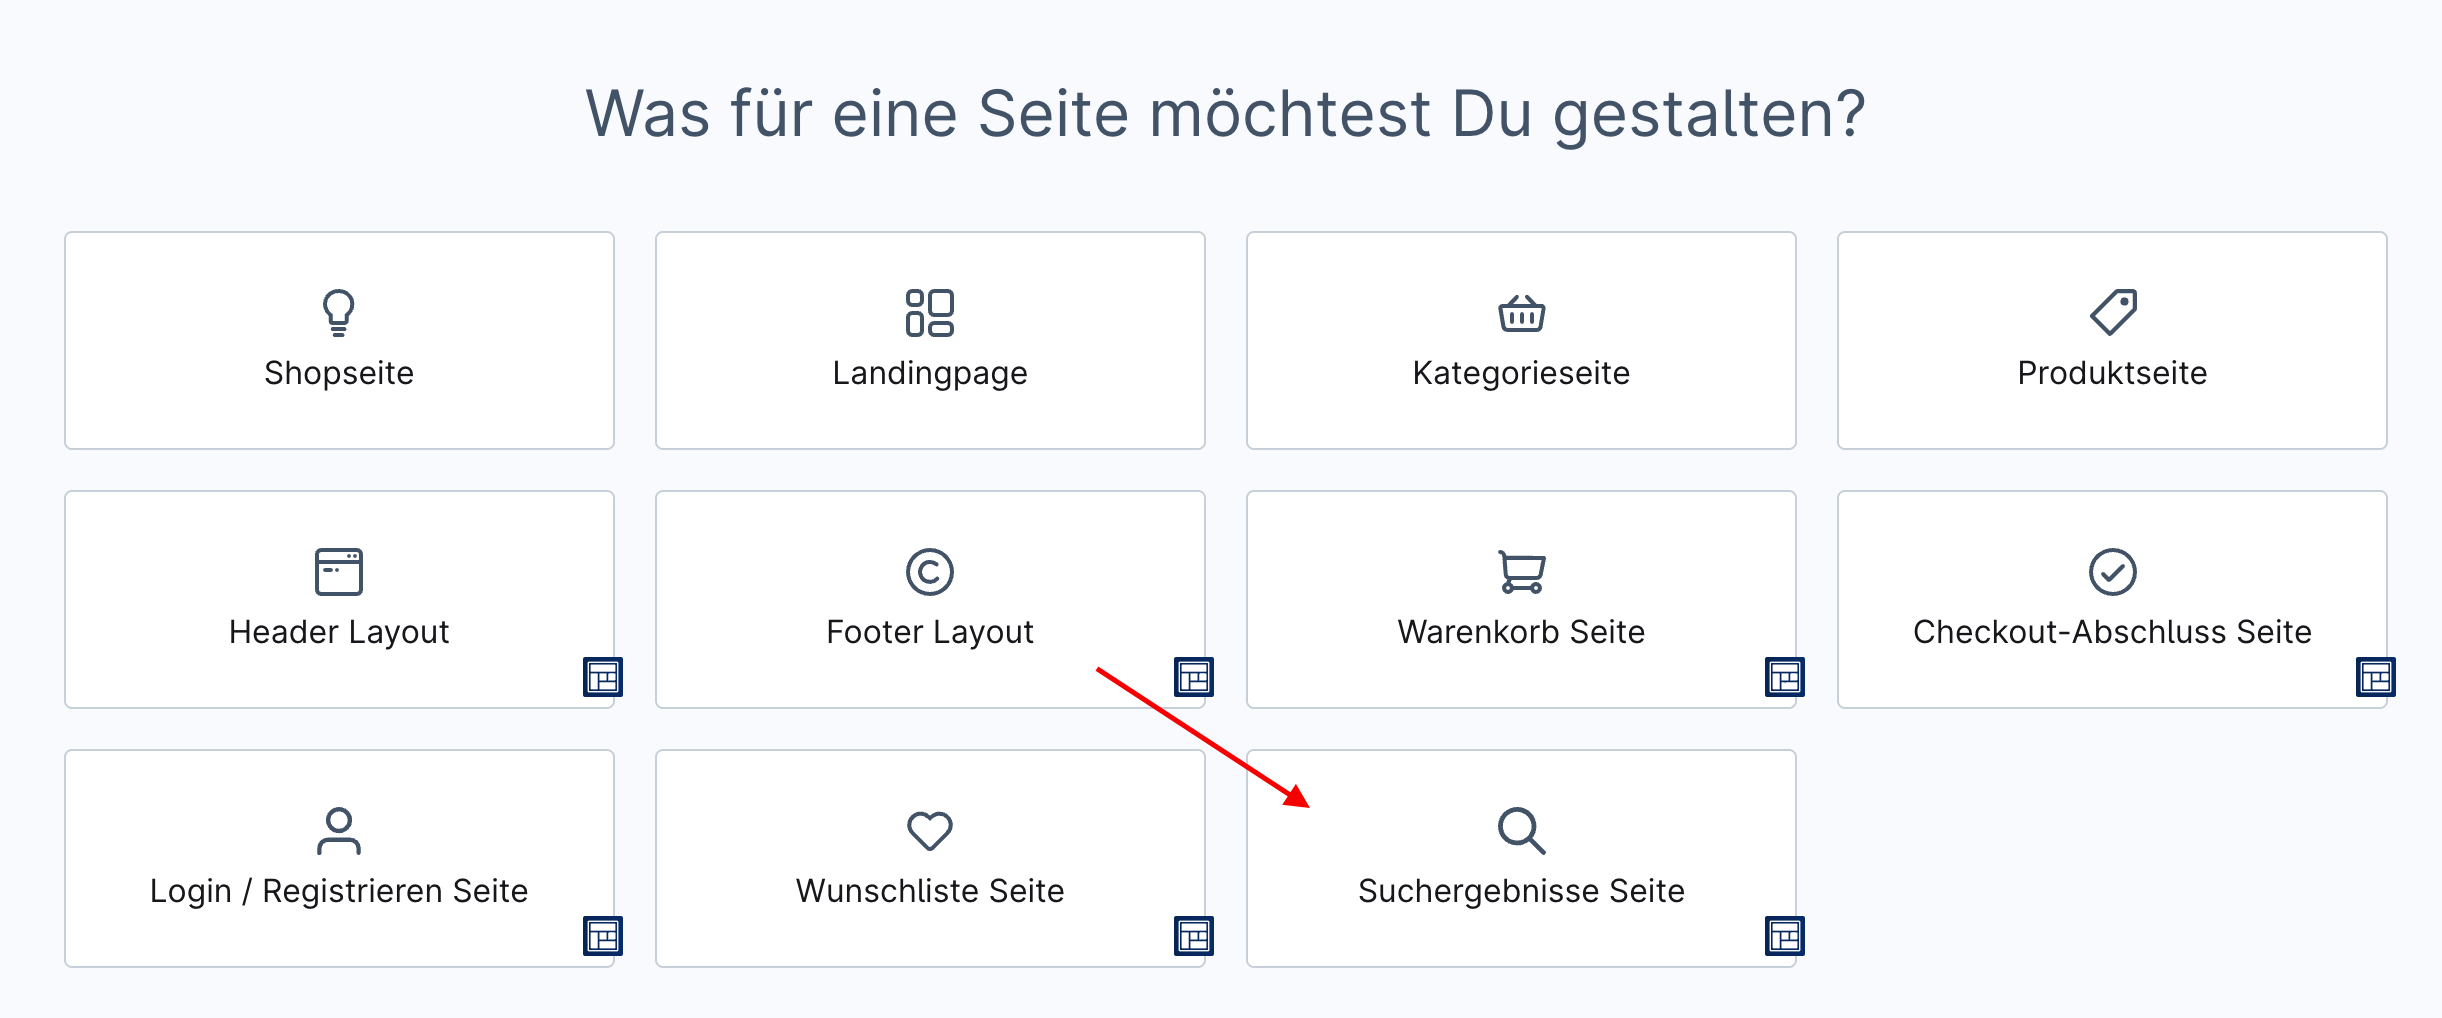Click template badge on Warenkorb Seite card
The image size is (2442, 1018).
point(1785,677)
